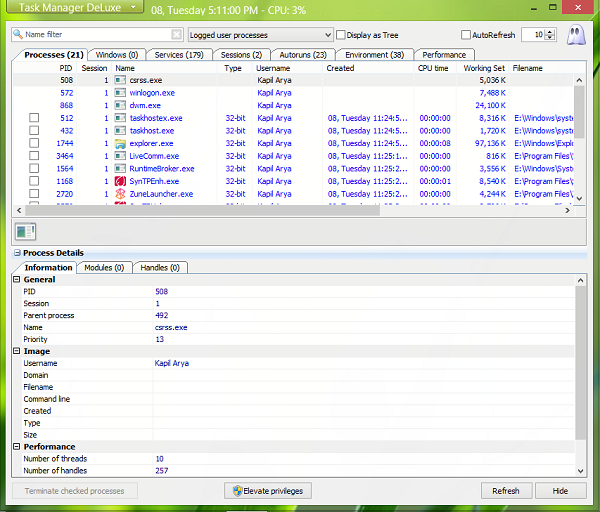Click csrss.exe process icon
Image resolution: width=600 pixels, height=512 pixels.
120,80
